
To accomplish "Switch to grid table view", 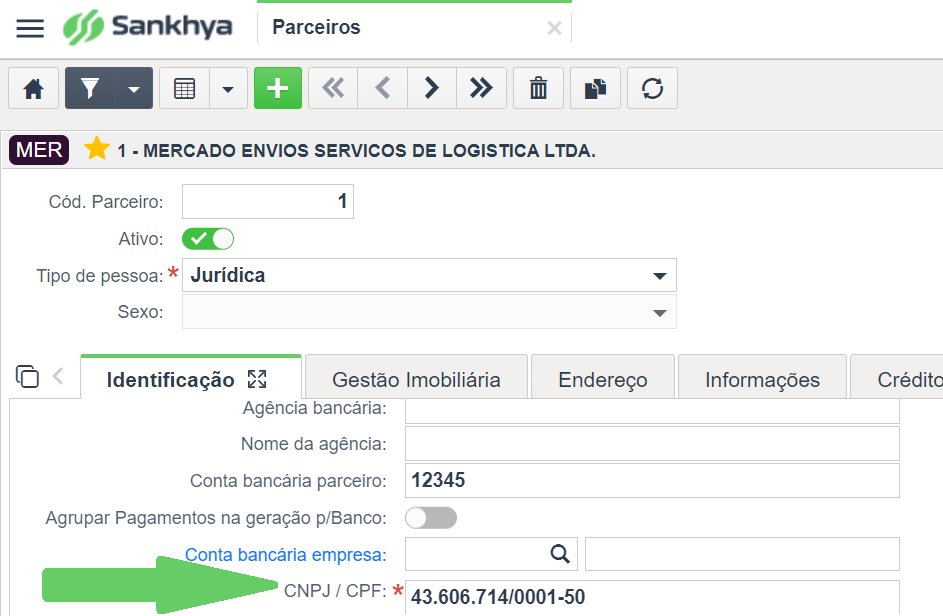I will (185, 88).
